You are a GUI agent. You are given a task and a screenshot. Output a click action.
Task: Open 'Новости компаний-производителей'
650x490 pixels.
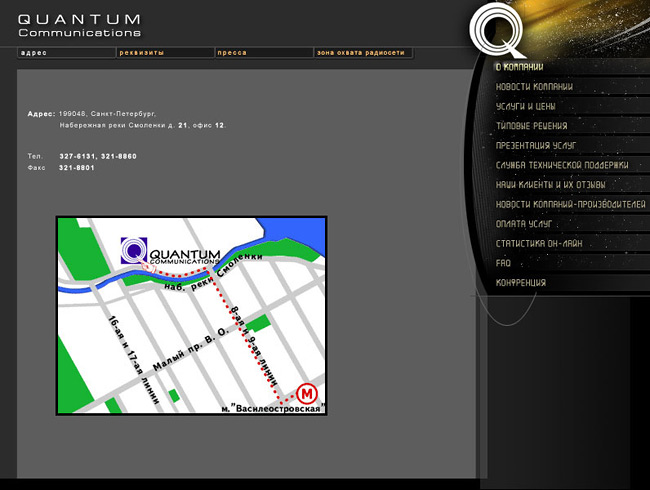[x=570, y=204]
